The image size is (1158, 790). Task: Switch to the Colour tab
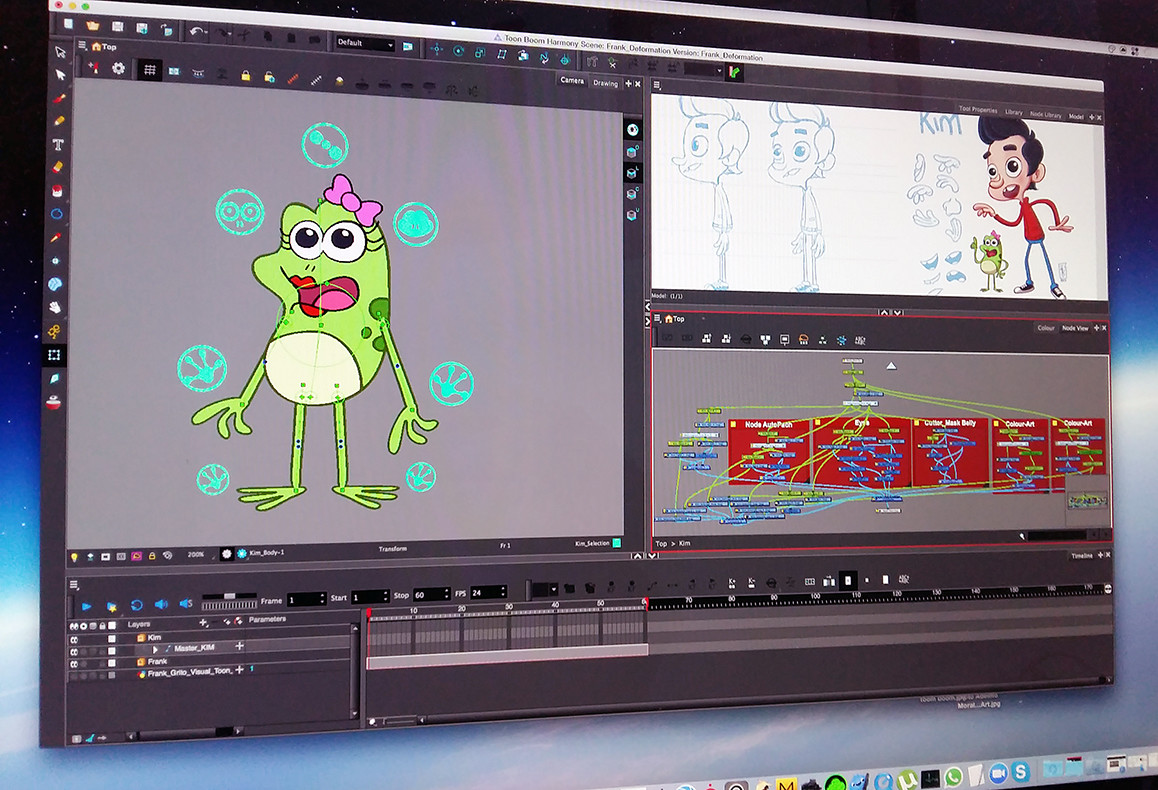1046,328
